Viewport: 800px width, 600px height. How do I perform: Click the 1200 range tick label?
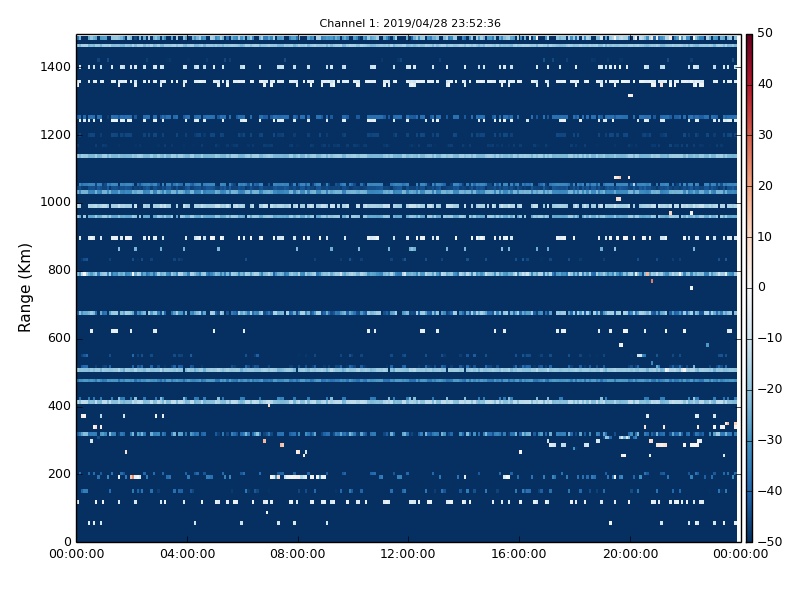coord(56,135)
